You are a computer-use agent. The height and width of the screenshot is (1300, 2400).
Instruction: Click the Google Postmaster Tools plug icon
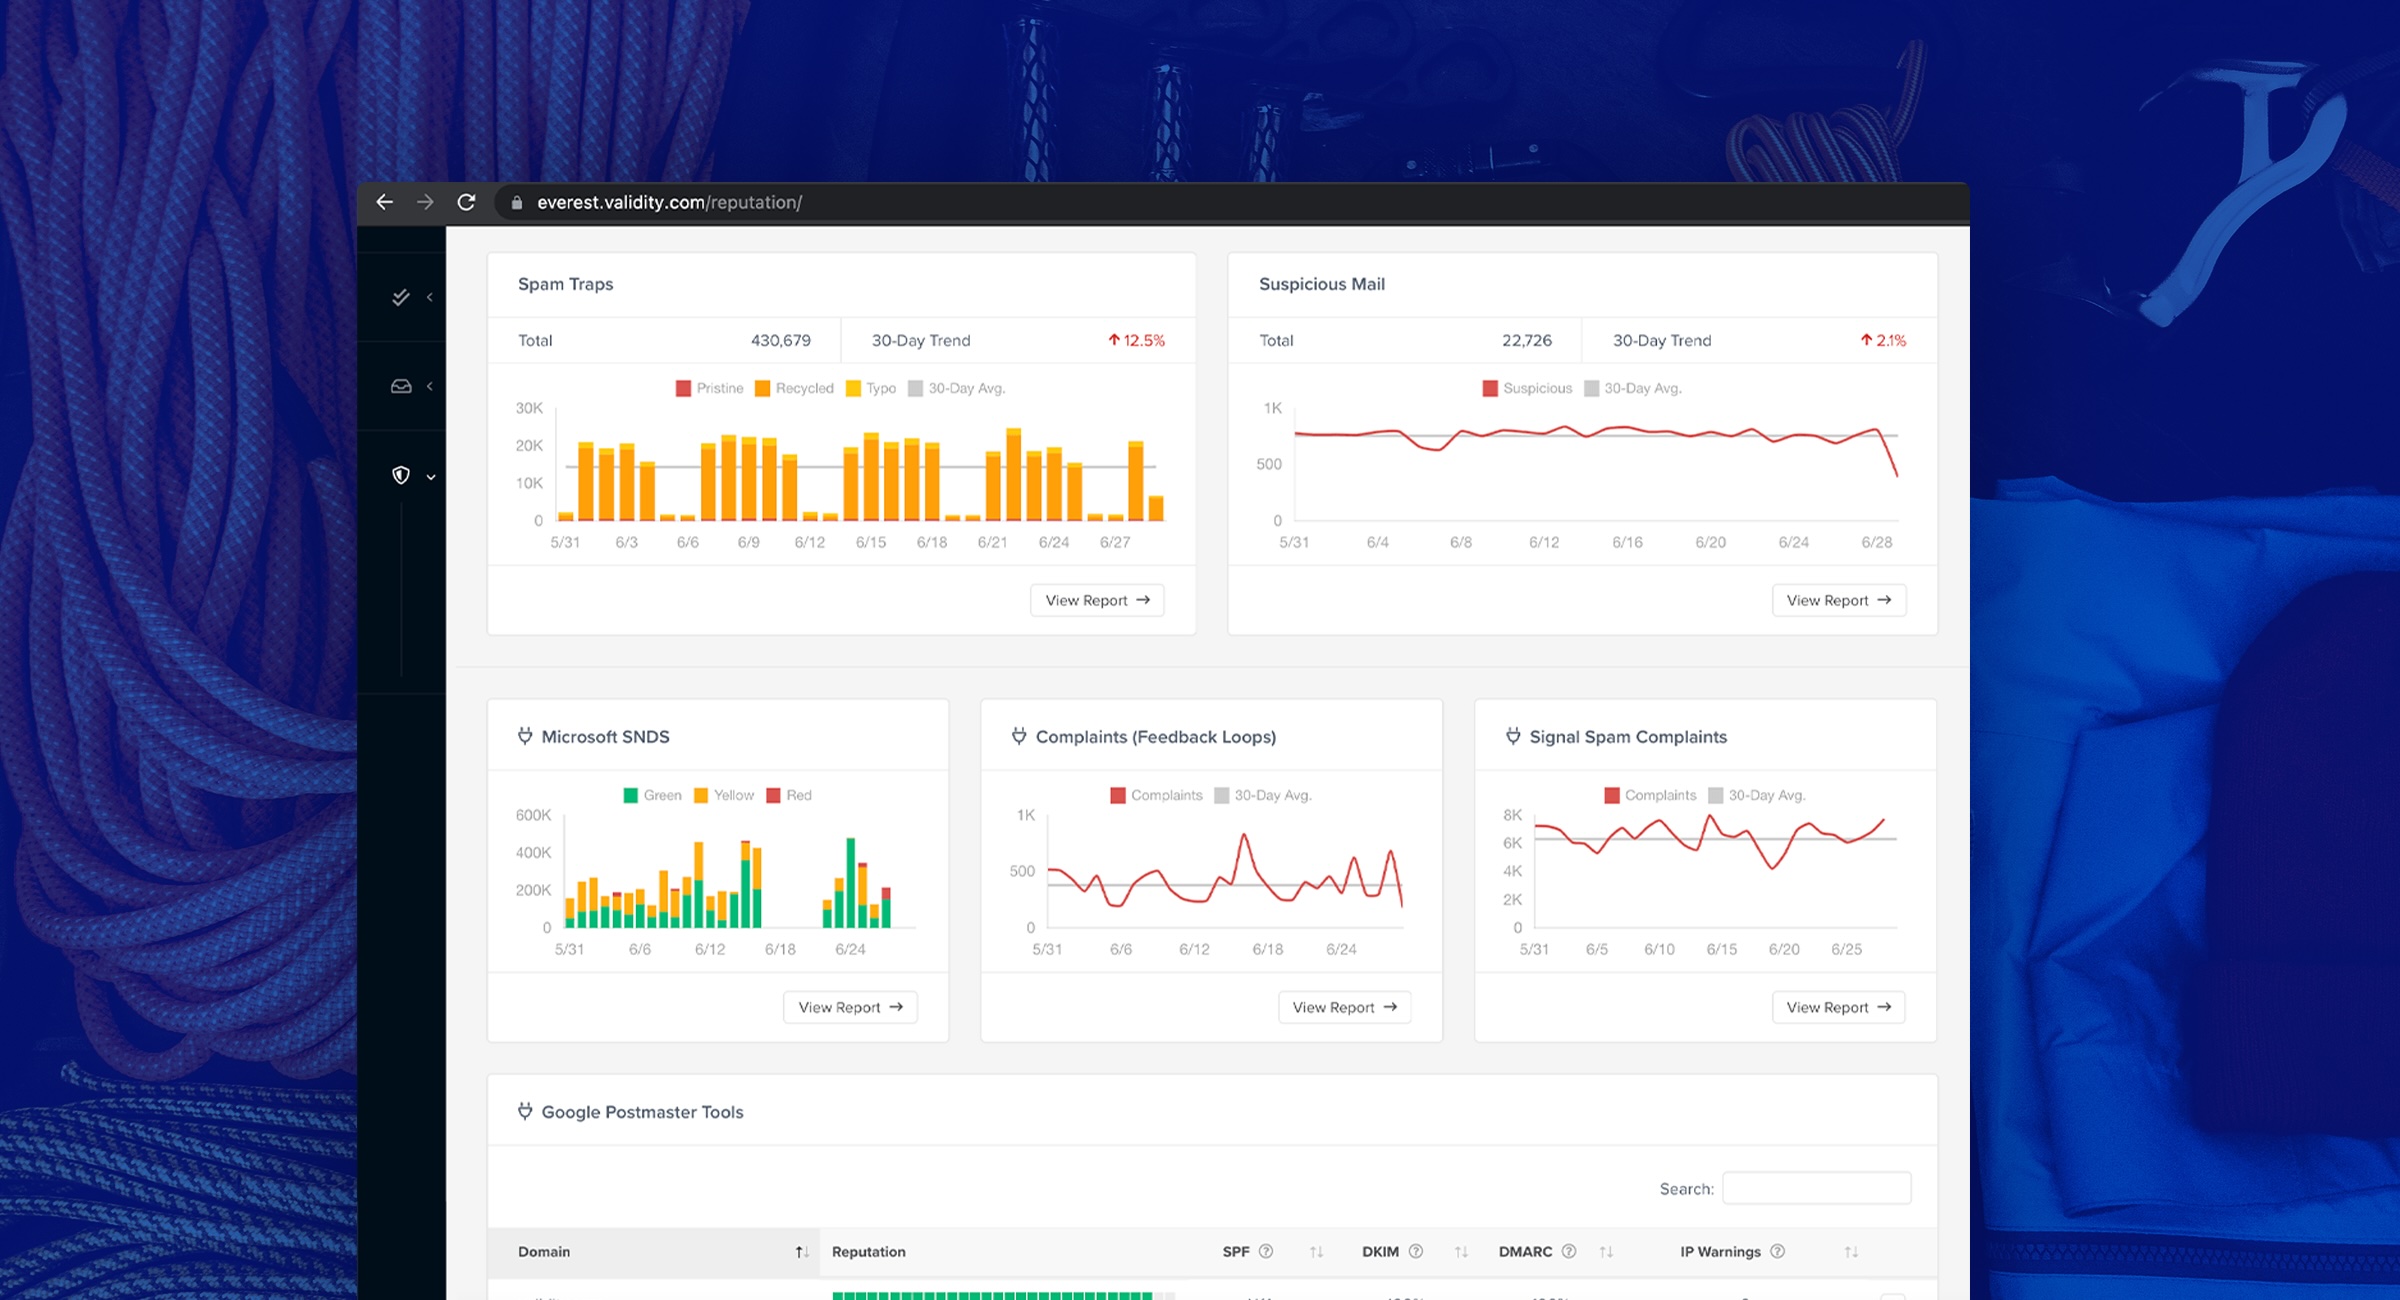525,1111
